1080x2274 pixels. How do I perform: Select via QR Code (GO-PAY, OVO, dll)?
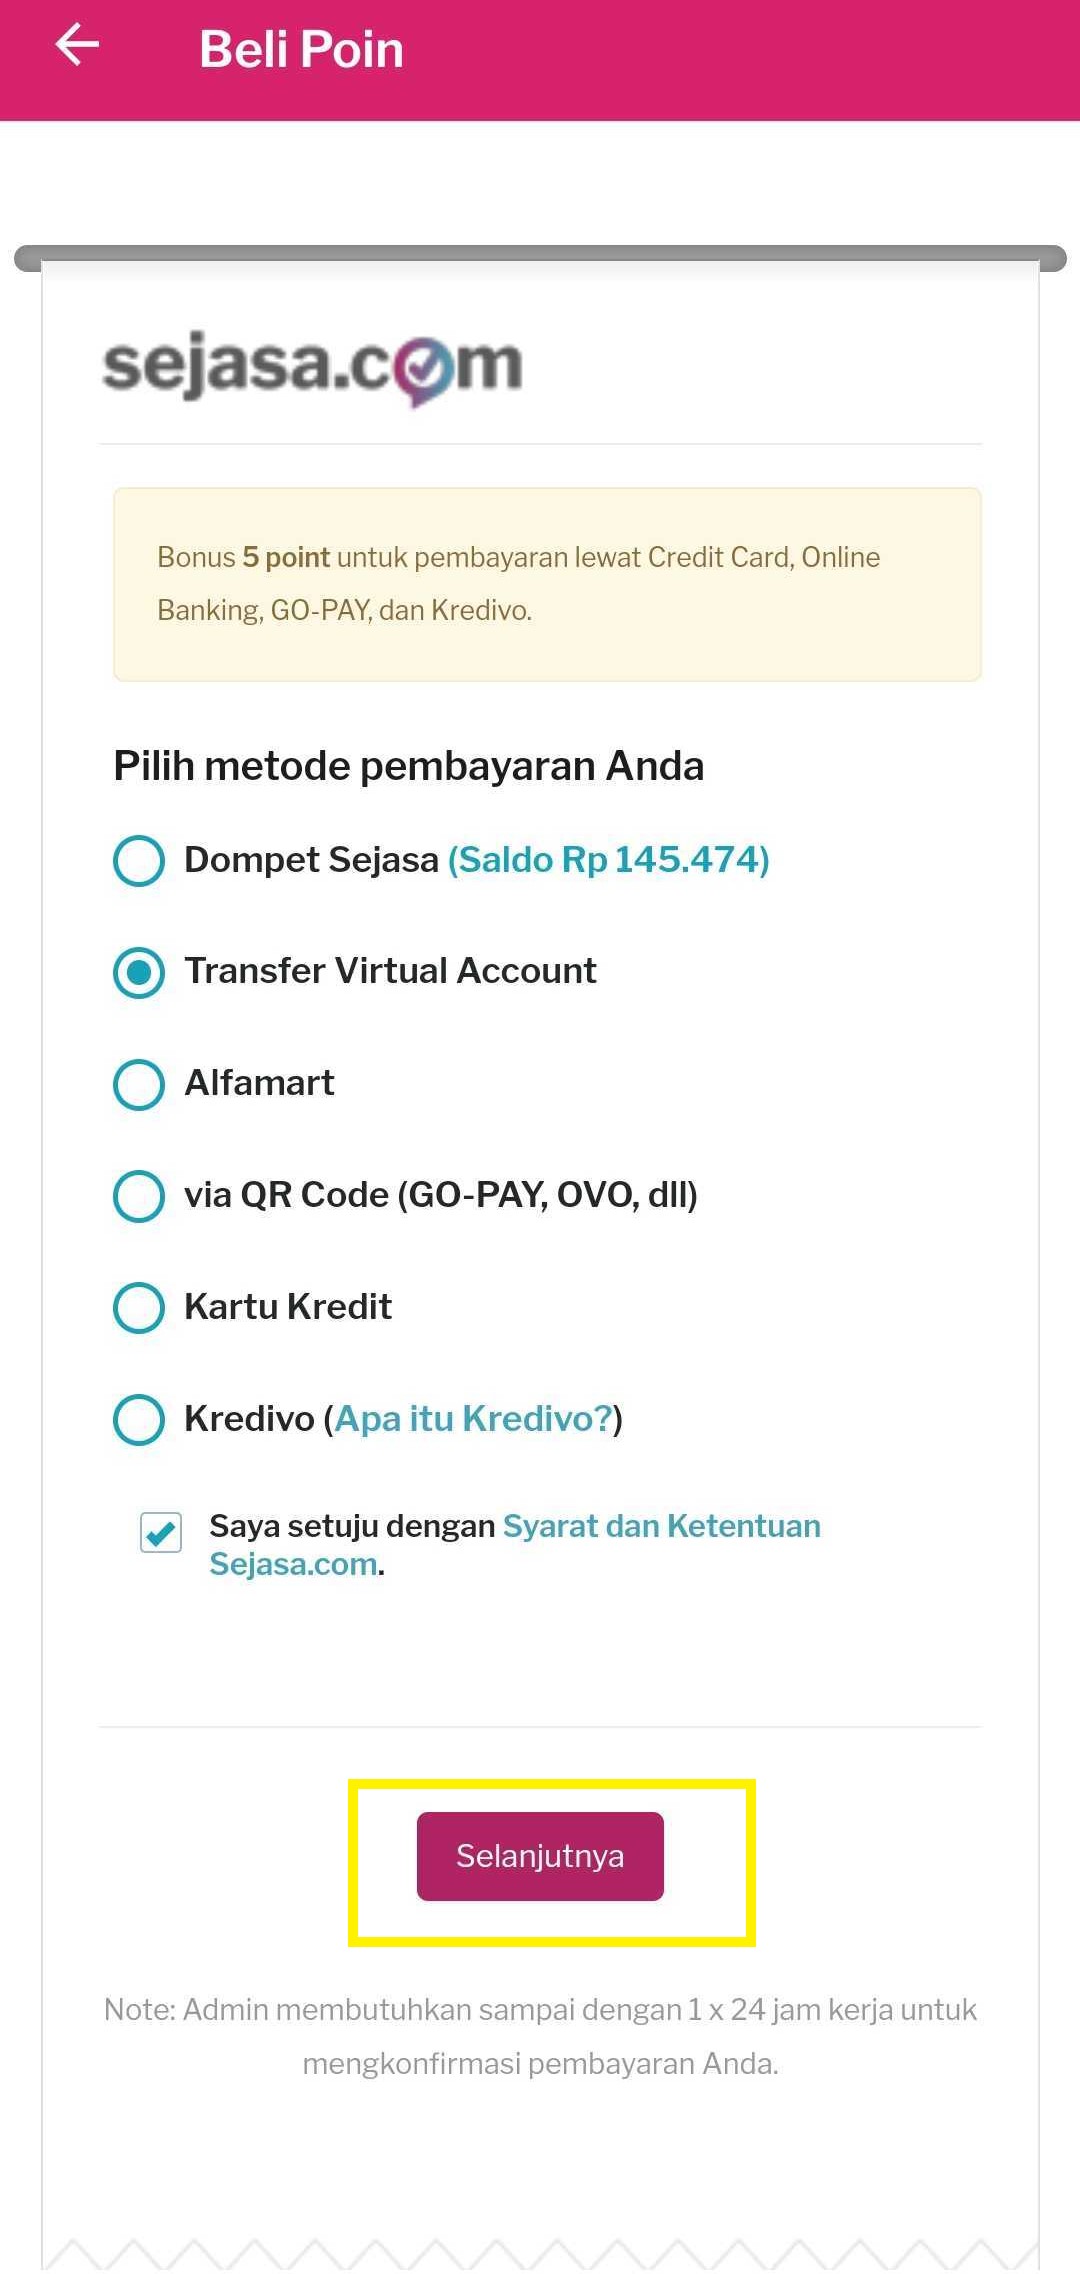[x=140, y=1197]
